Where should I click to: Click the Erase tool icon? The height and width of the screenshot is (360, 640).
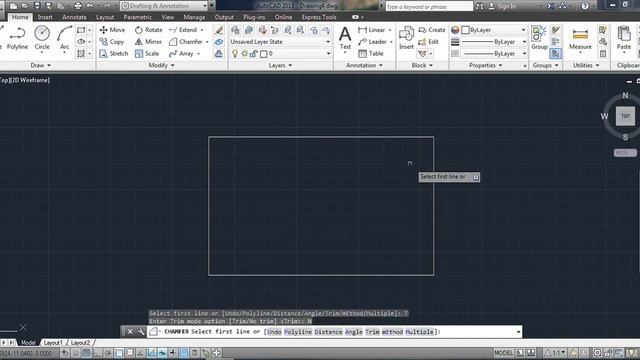[x=219, y=30]
